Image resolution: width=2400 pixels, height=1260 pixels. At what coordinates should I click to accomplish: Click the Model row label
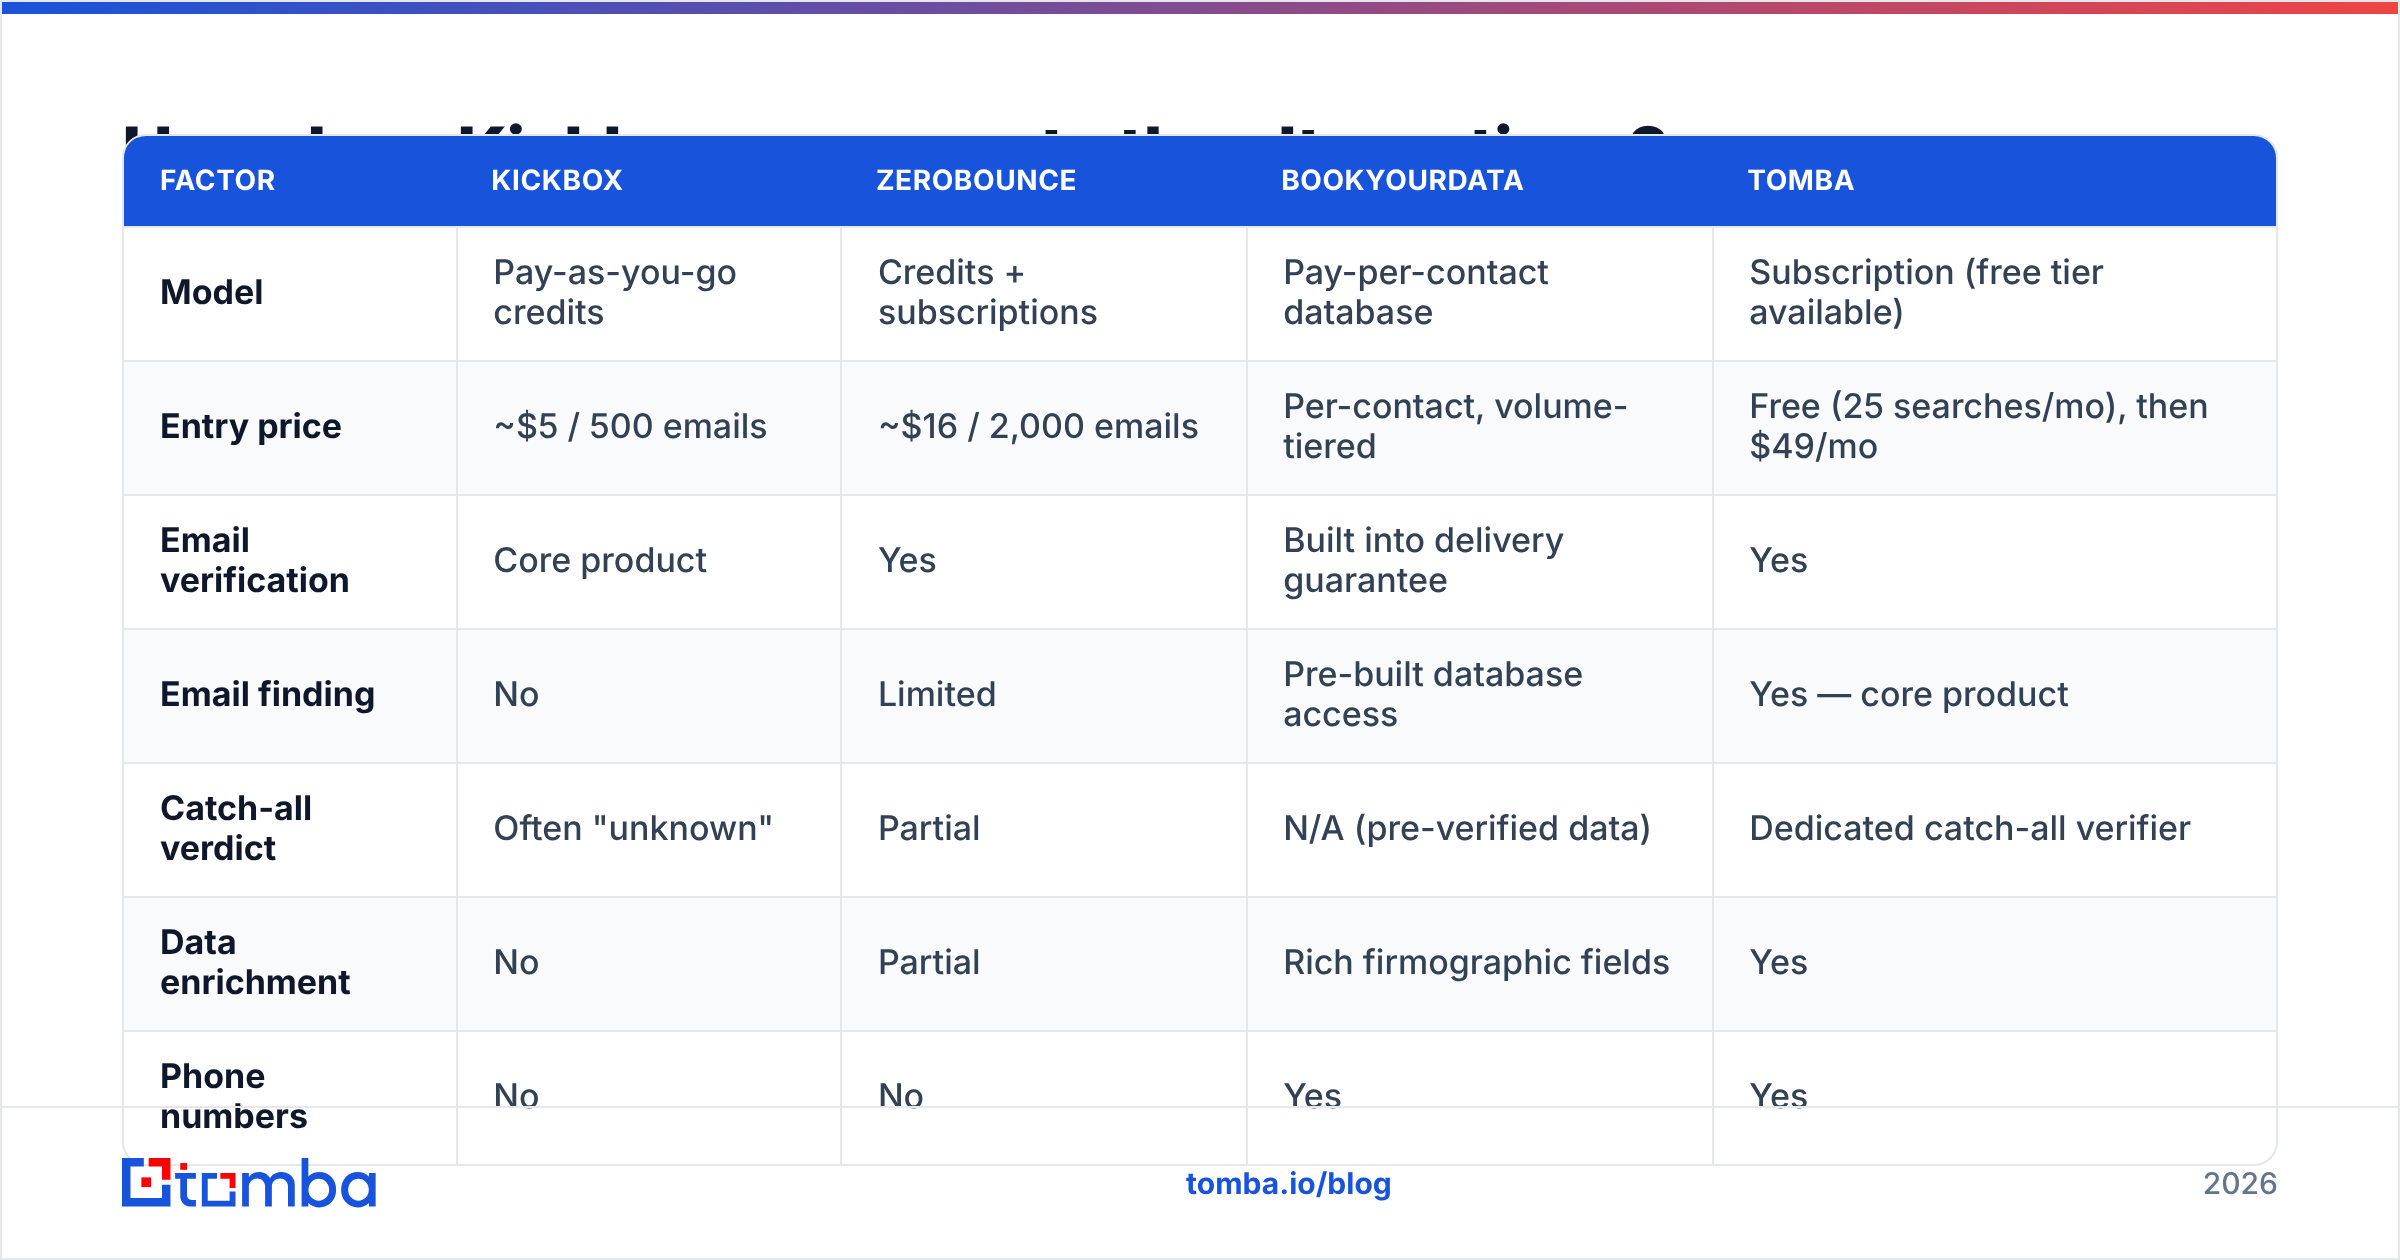click(211, 292)
